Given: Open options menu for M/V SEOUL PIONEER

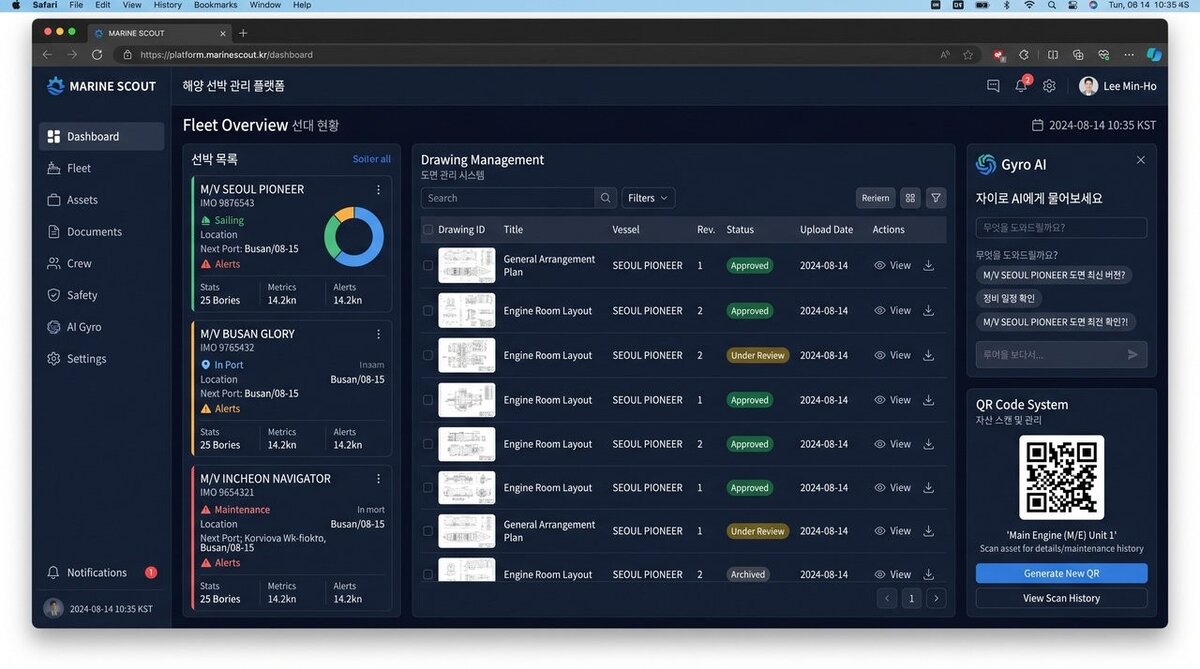Looking at the screenshot, I should pyautogui.click(x=378, y=189).
